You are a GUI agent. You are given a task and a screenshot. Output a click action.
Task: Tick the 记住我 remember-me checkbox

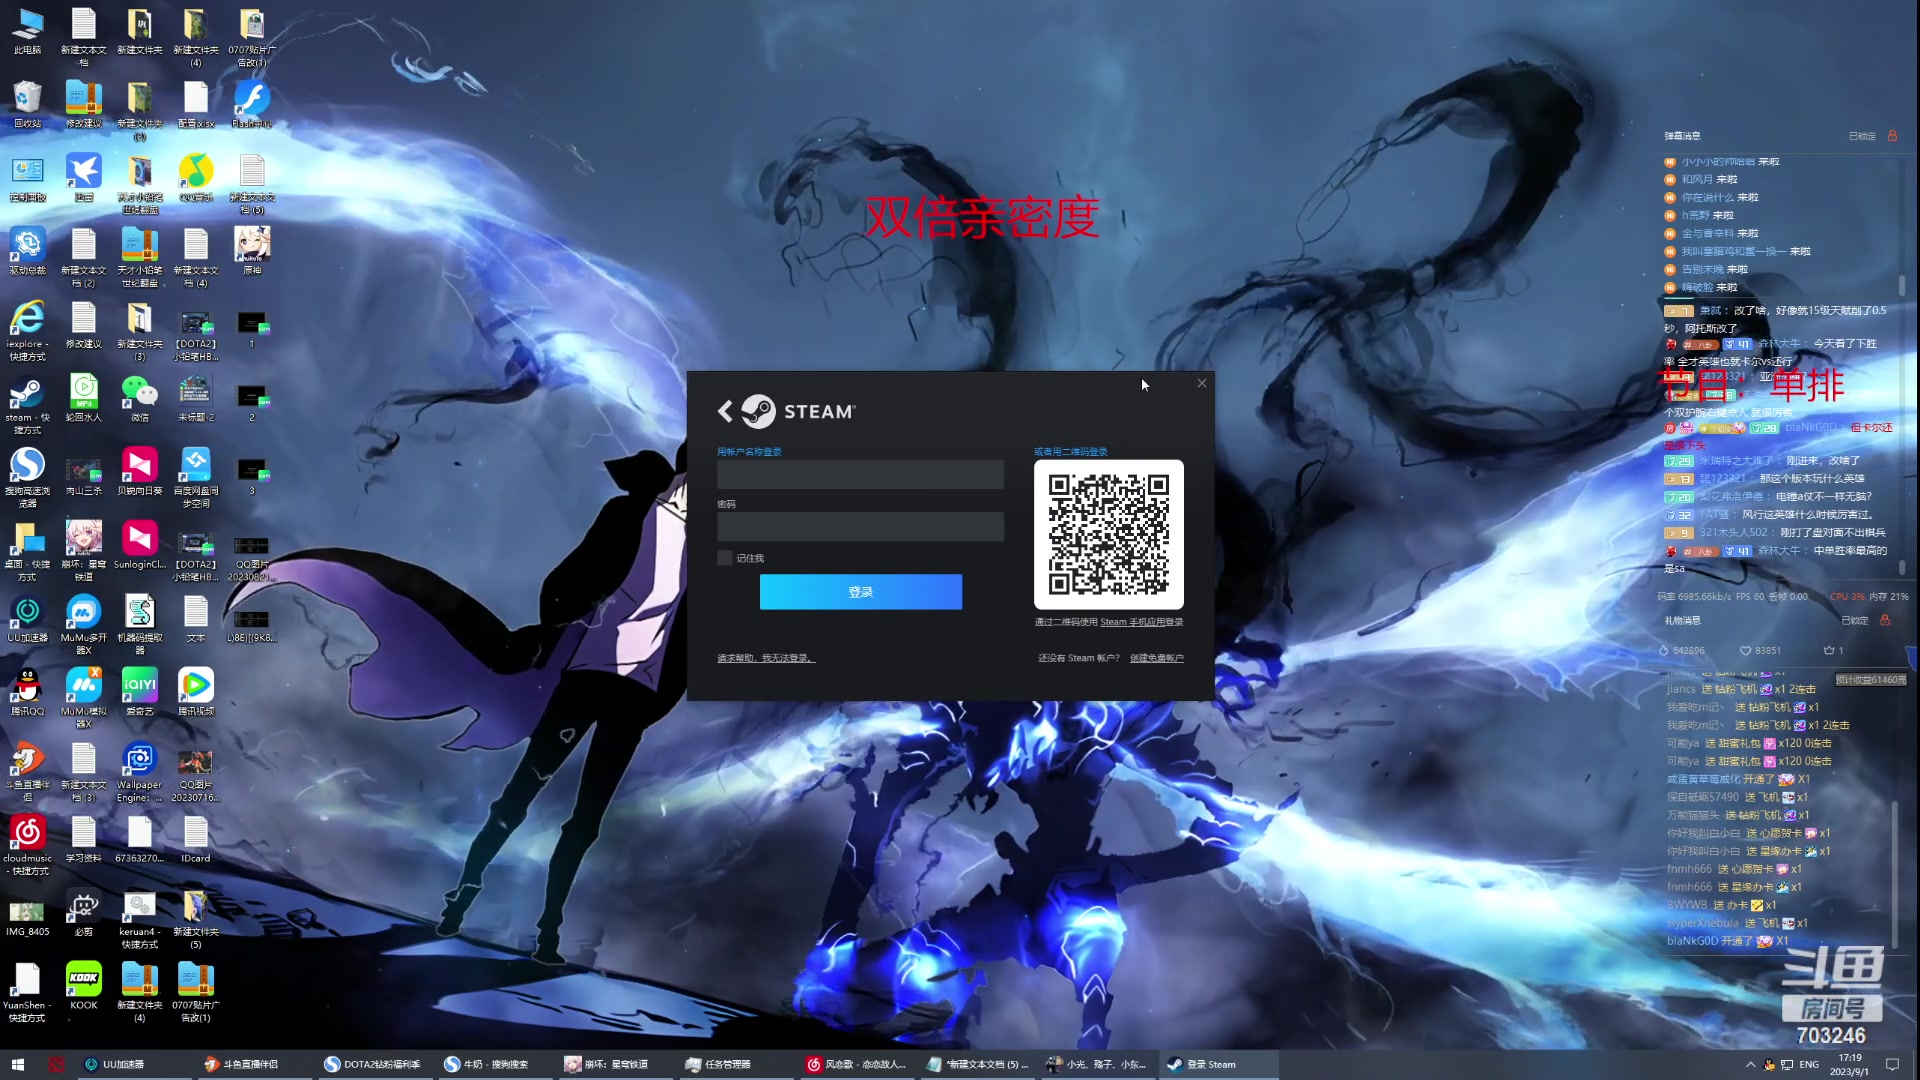(725, 558)
